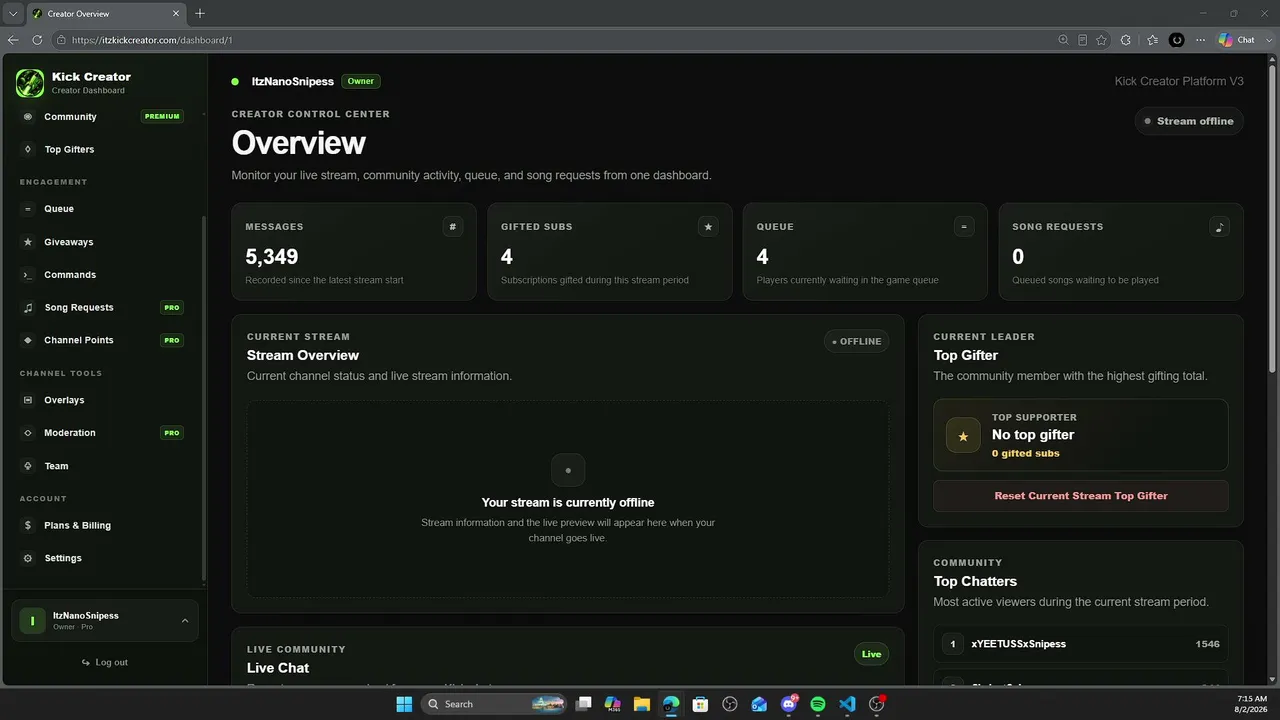Image resolution: width=1280 pixels, height=720 pixels.
Task: Bookmark this page with the star icon
Action: tap(1101, 40)
